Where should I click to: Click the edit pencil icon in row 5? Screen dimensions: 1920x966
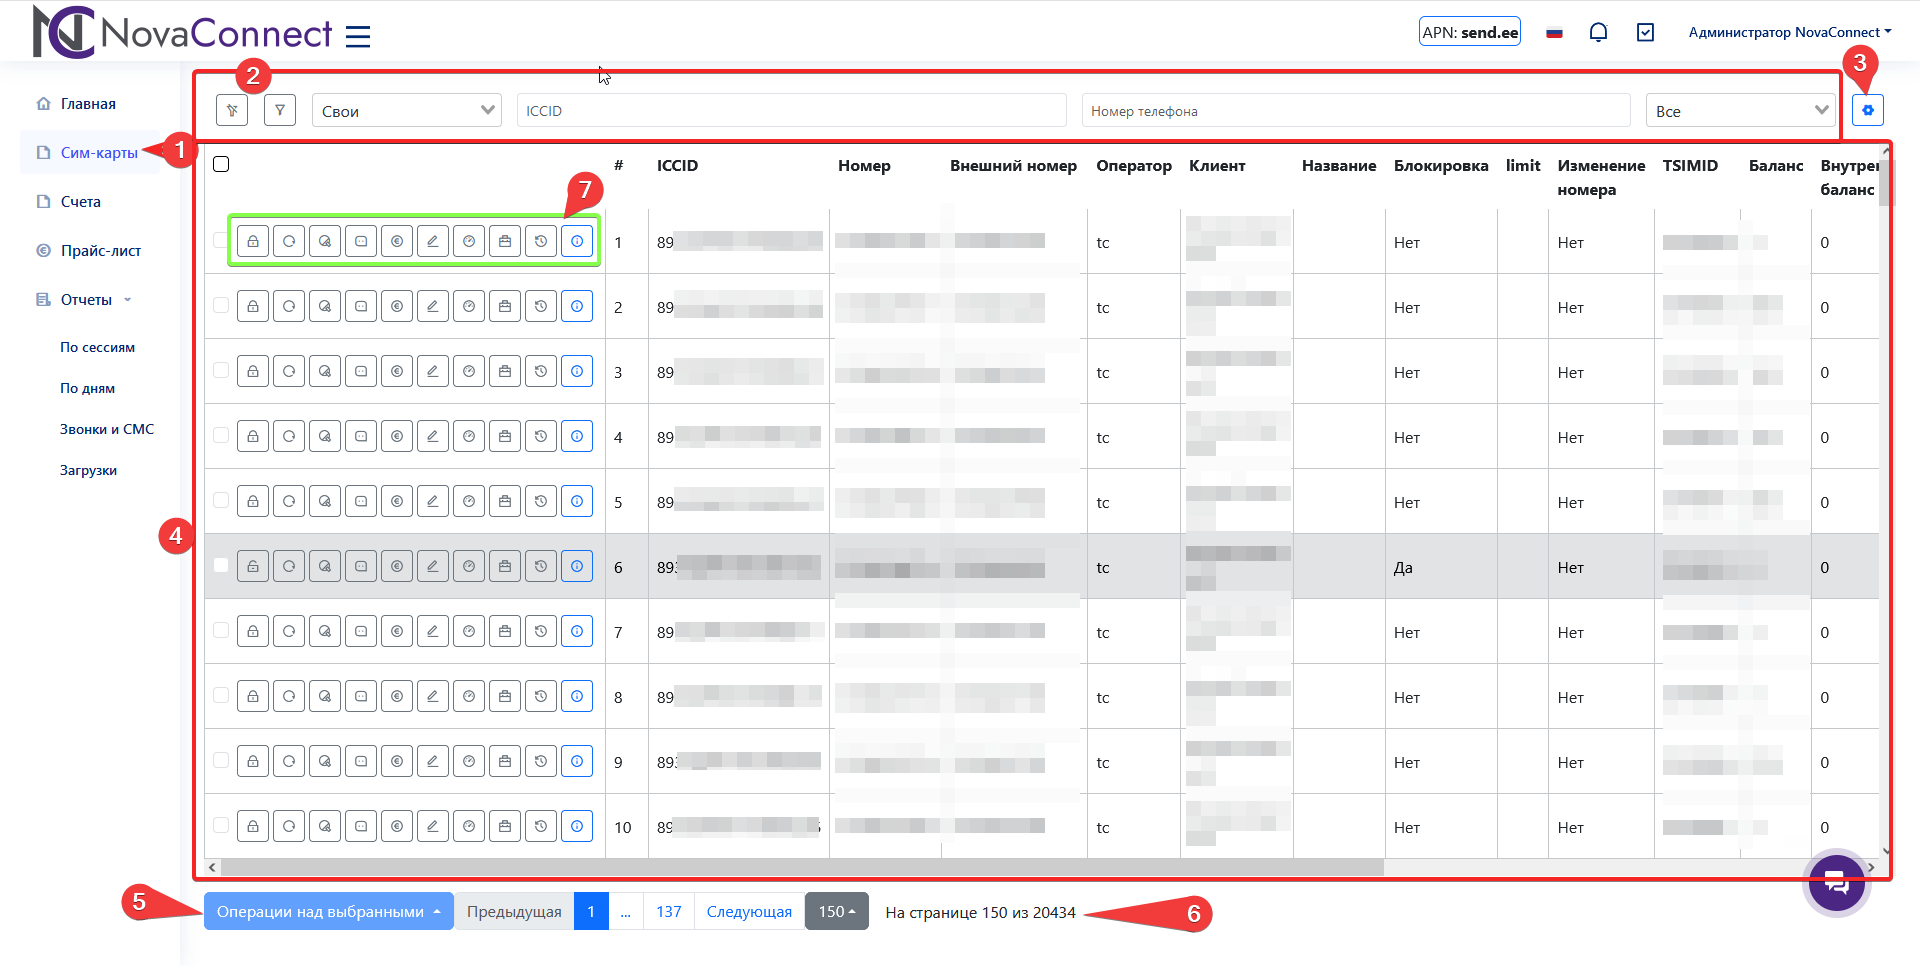[x=433, y=501]
